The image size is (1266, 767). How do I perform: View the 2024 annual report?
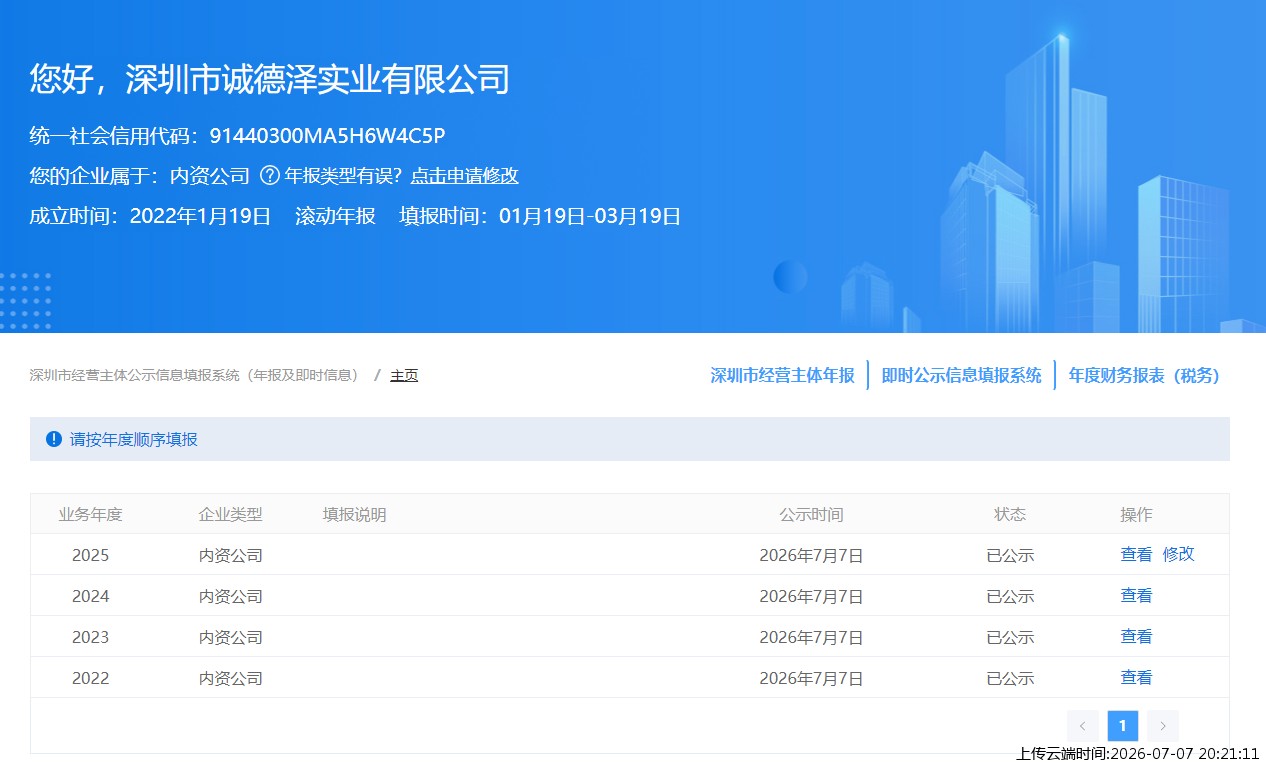[x=1136, y=595]
